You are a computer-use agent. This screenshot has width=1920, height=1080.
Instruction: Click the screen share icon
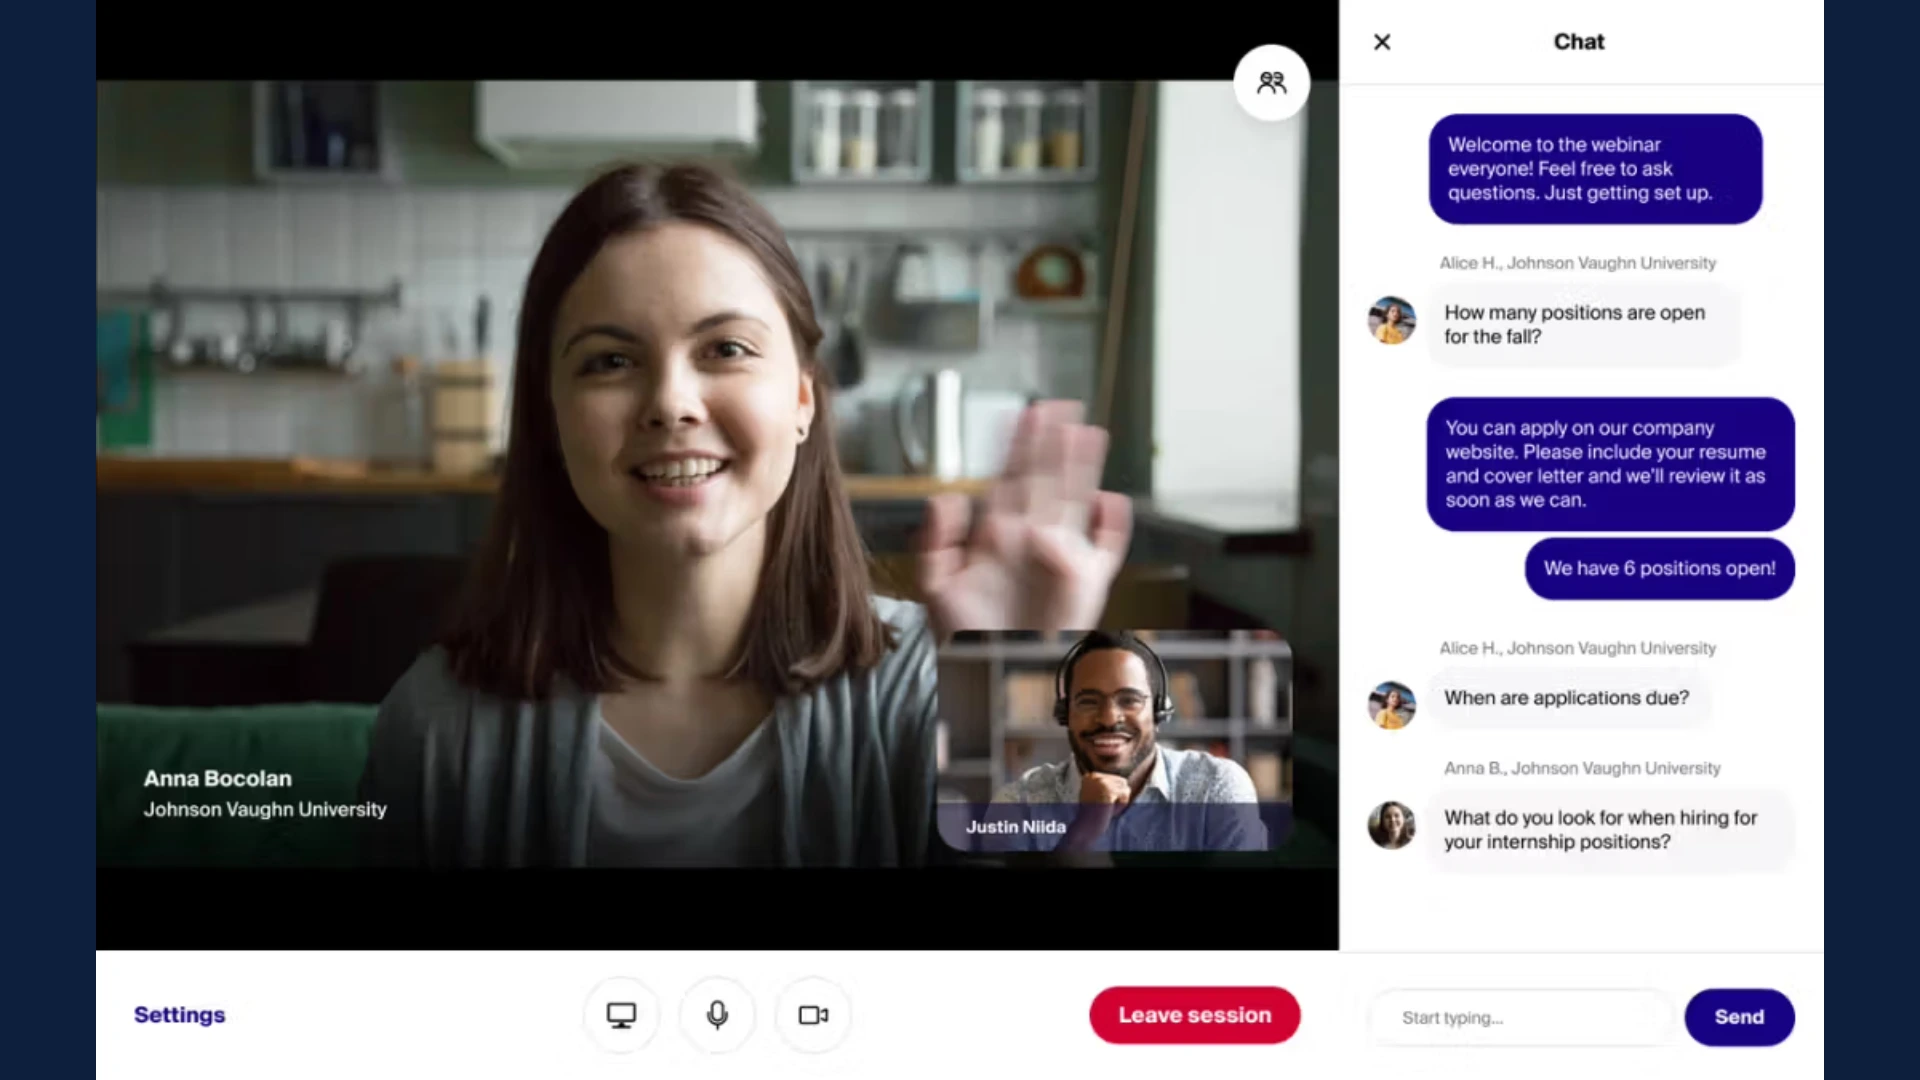coord(621,1015)
